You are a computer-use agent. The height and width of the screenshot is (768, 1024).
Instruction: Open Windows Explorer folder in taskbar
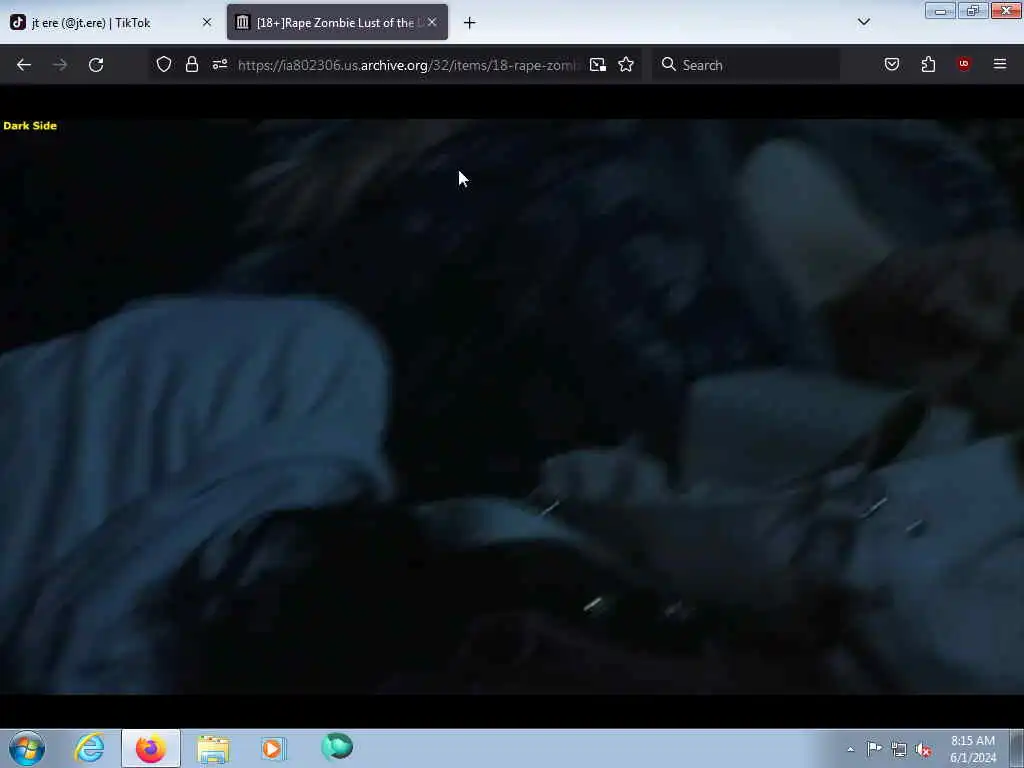[x=213, y=748]
